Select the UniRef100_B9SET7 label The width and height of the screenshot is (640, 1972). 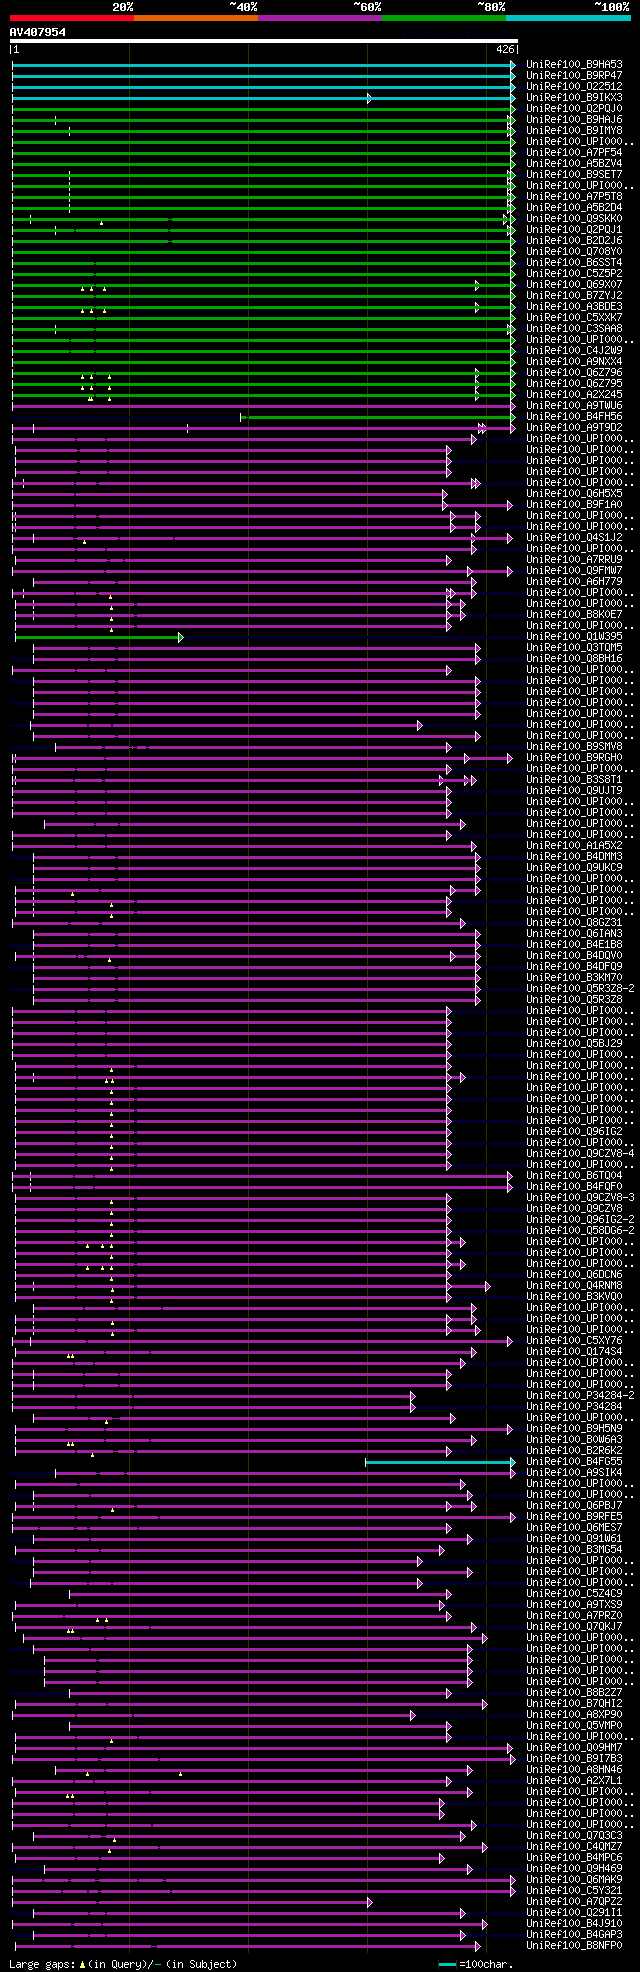pos(574,175)
